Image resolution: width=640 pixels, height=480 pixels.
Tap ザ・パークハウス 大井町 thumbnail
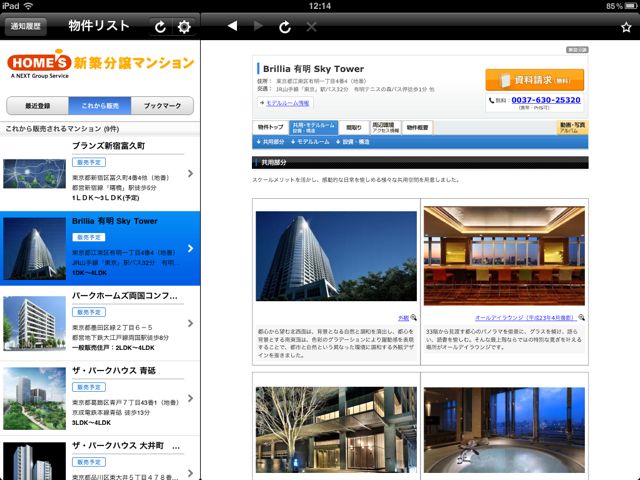34,461
